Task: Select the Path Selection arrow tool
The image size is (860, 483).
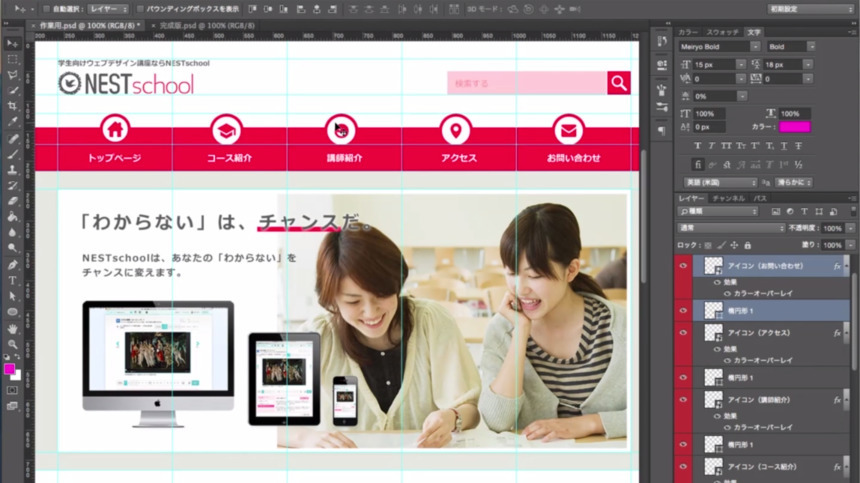Action: [x=12, y=296]
